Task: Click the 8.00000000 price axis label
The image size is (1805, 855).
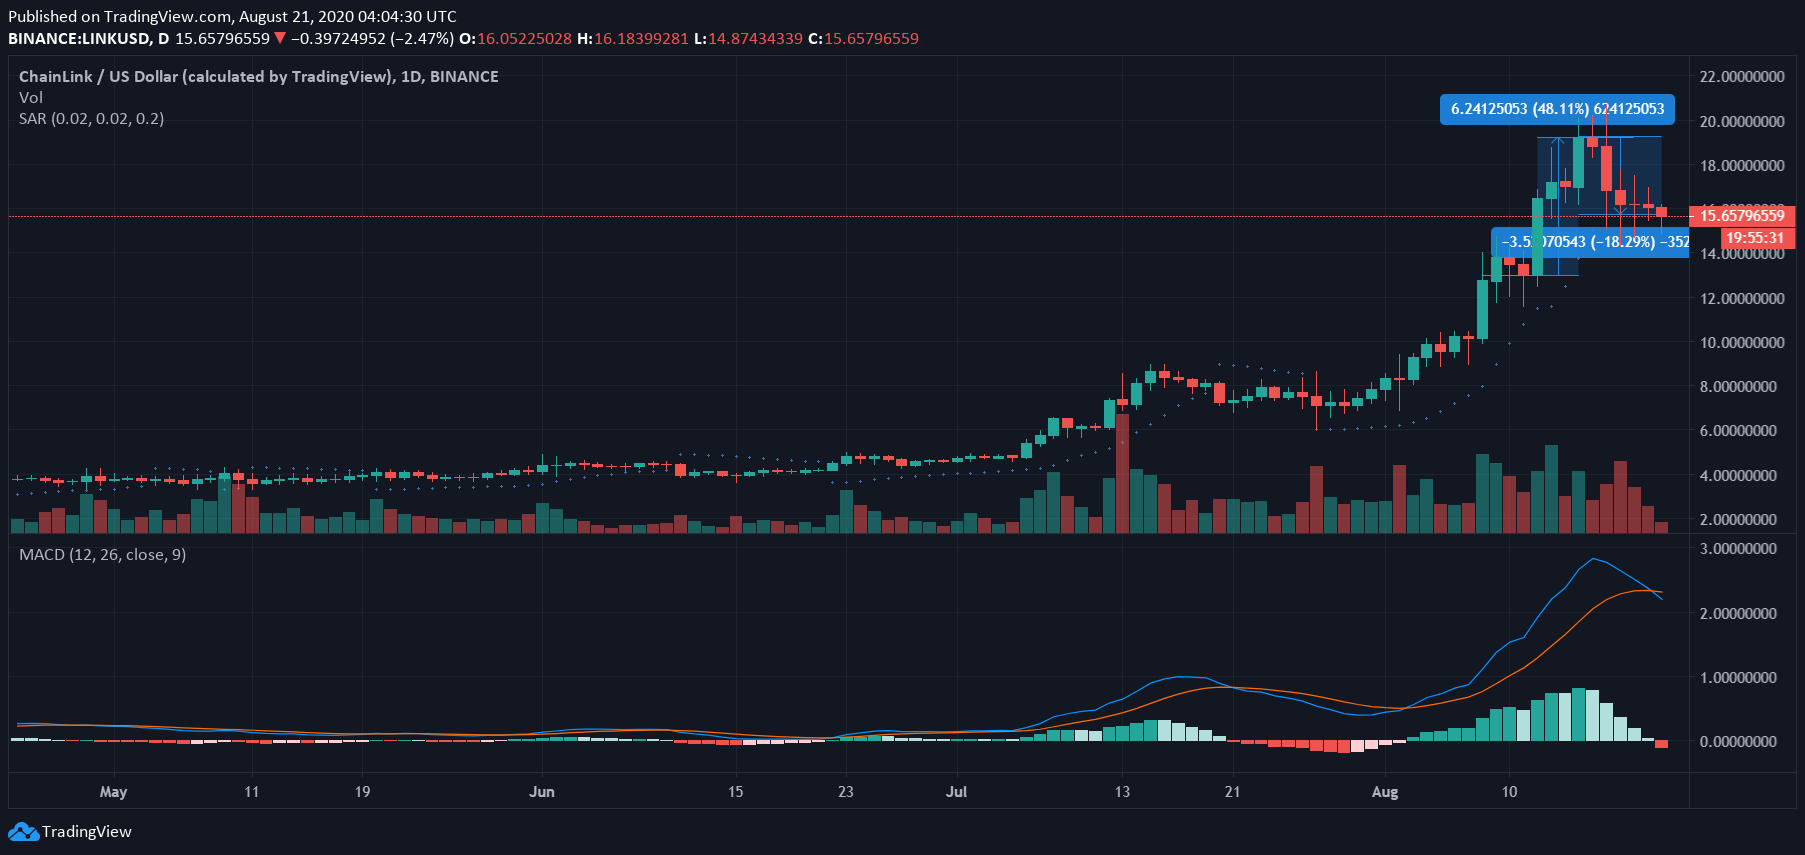Action: tap(1738, 387)
